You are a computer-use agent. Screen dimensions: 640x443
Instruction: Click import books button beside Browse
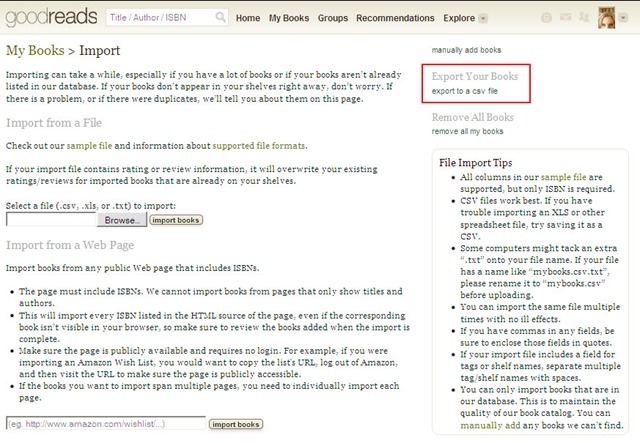click(176, 220)
